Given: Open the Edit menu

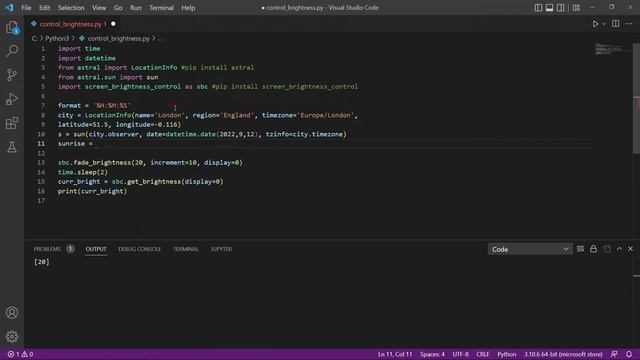Looking at the screenshot, I should (44, 8).
